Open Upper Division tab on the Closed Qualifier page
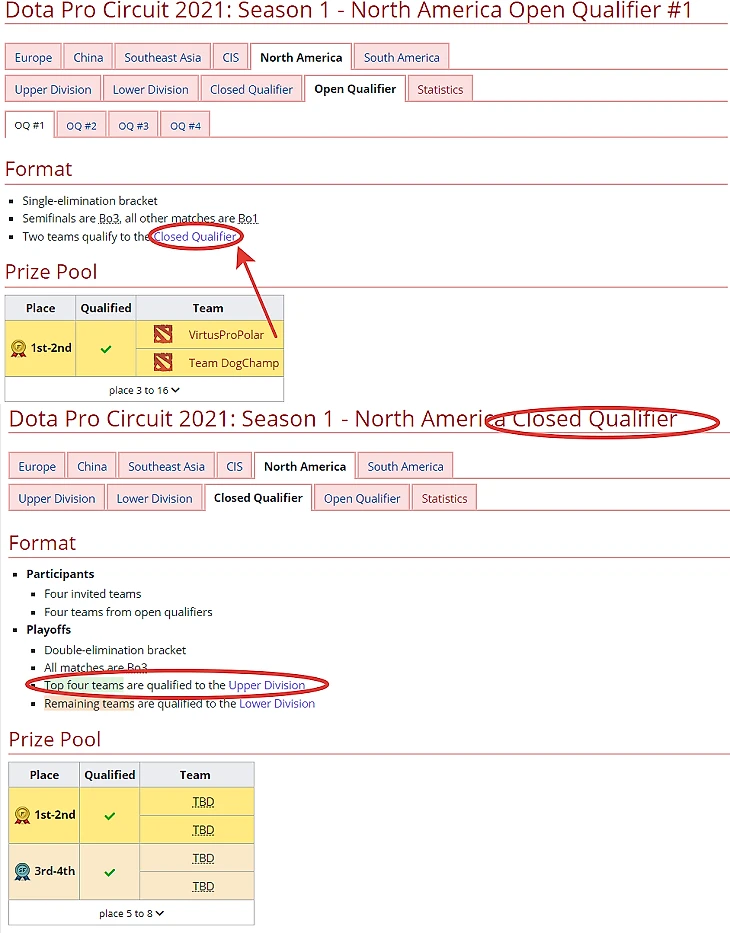The height and width of the screenshot is (933, 730). pos(57,498)
